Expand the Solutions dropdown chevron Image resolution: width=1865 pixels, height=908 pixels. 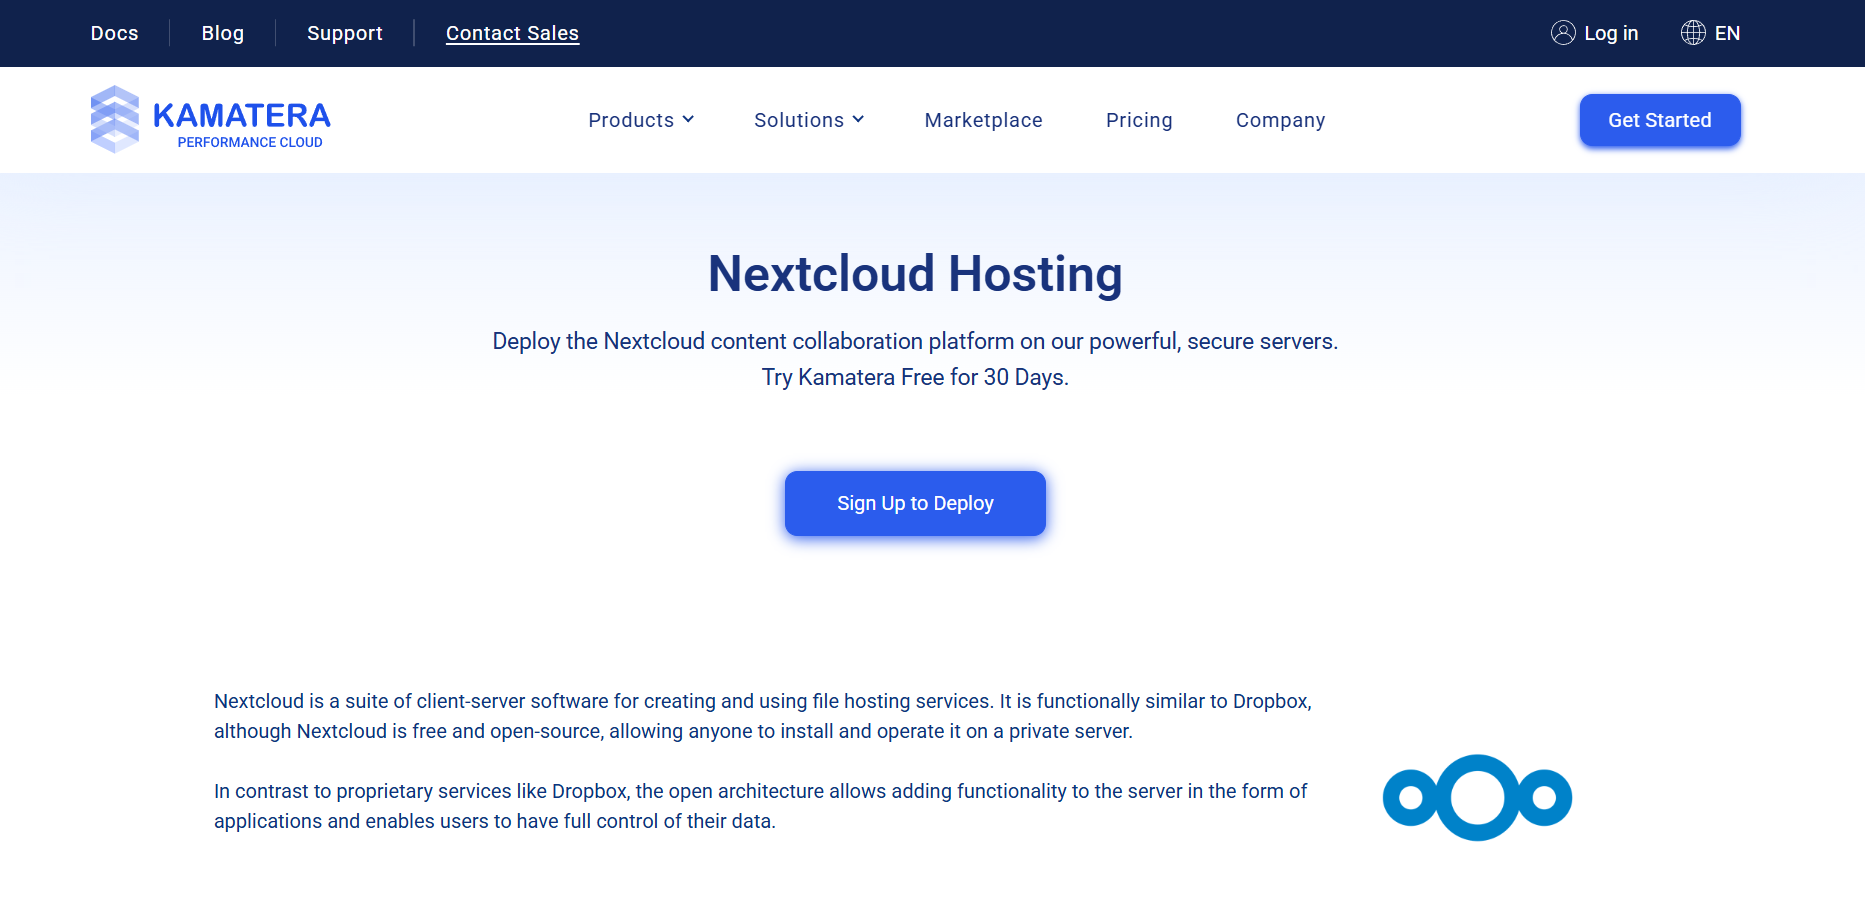[x=858, y=120]
